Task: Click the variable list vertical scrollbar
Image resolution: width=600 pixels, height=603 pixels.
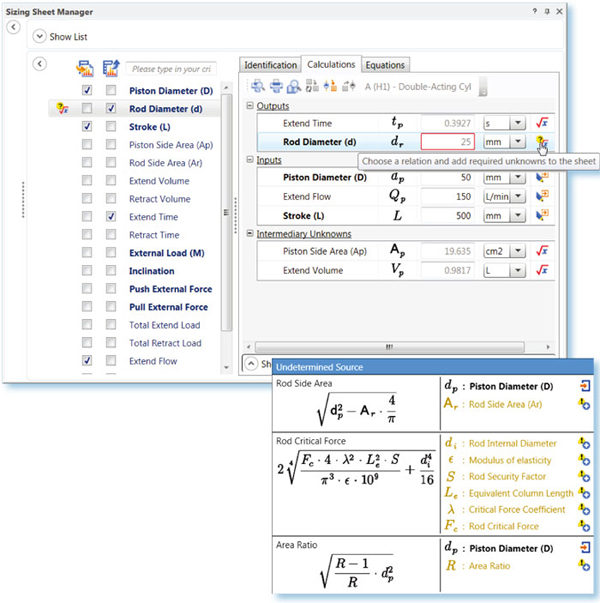Action: tap(227, 212)
